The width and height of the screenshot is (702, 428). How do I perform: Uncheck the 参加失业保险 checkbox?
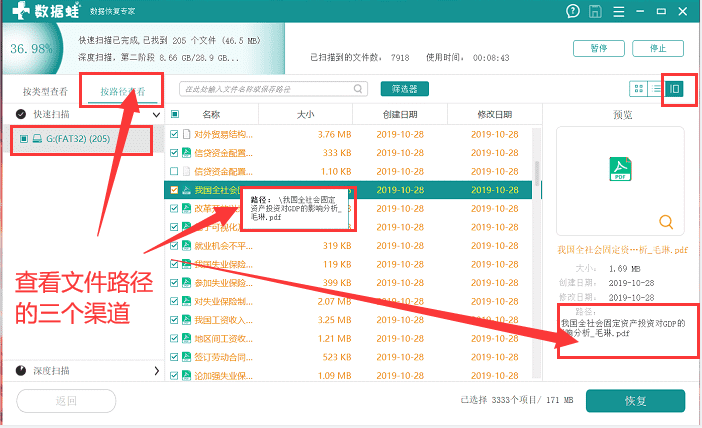174,282
